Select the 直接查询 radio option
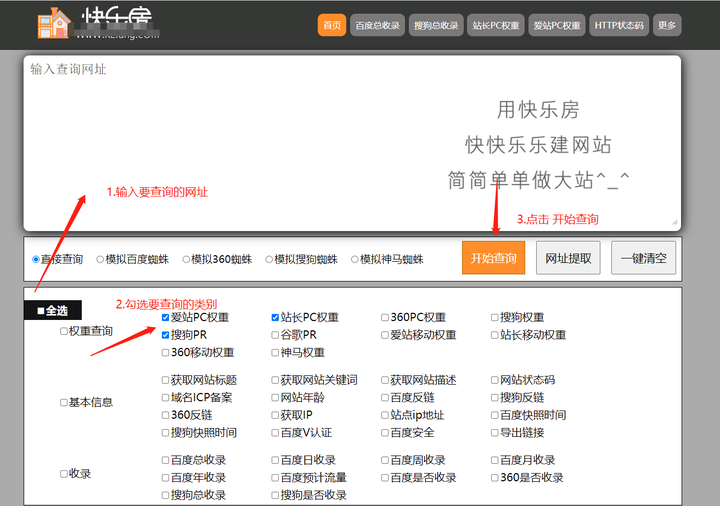The height and width of the screenshot is (506, 720). pyautogui.click(x=35, y=259)
